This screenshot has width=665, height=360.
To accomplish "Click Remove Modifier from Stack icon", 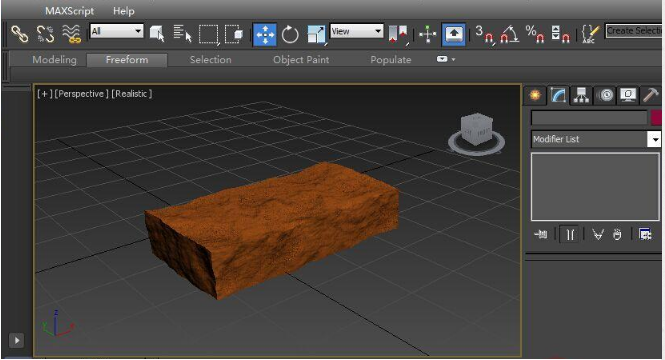I will coord(617,234).
